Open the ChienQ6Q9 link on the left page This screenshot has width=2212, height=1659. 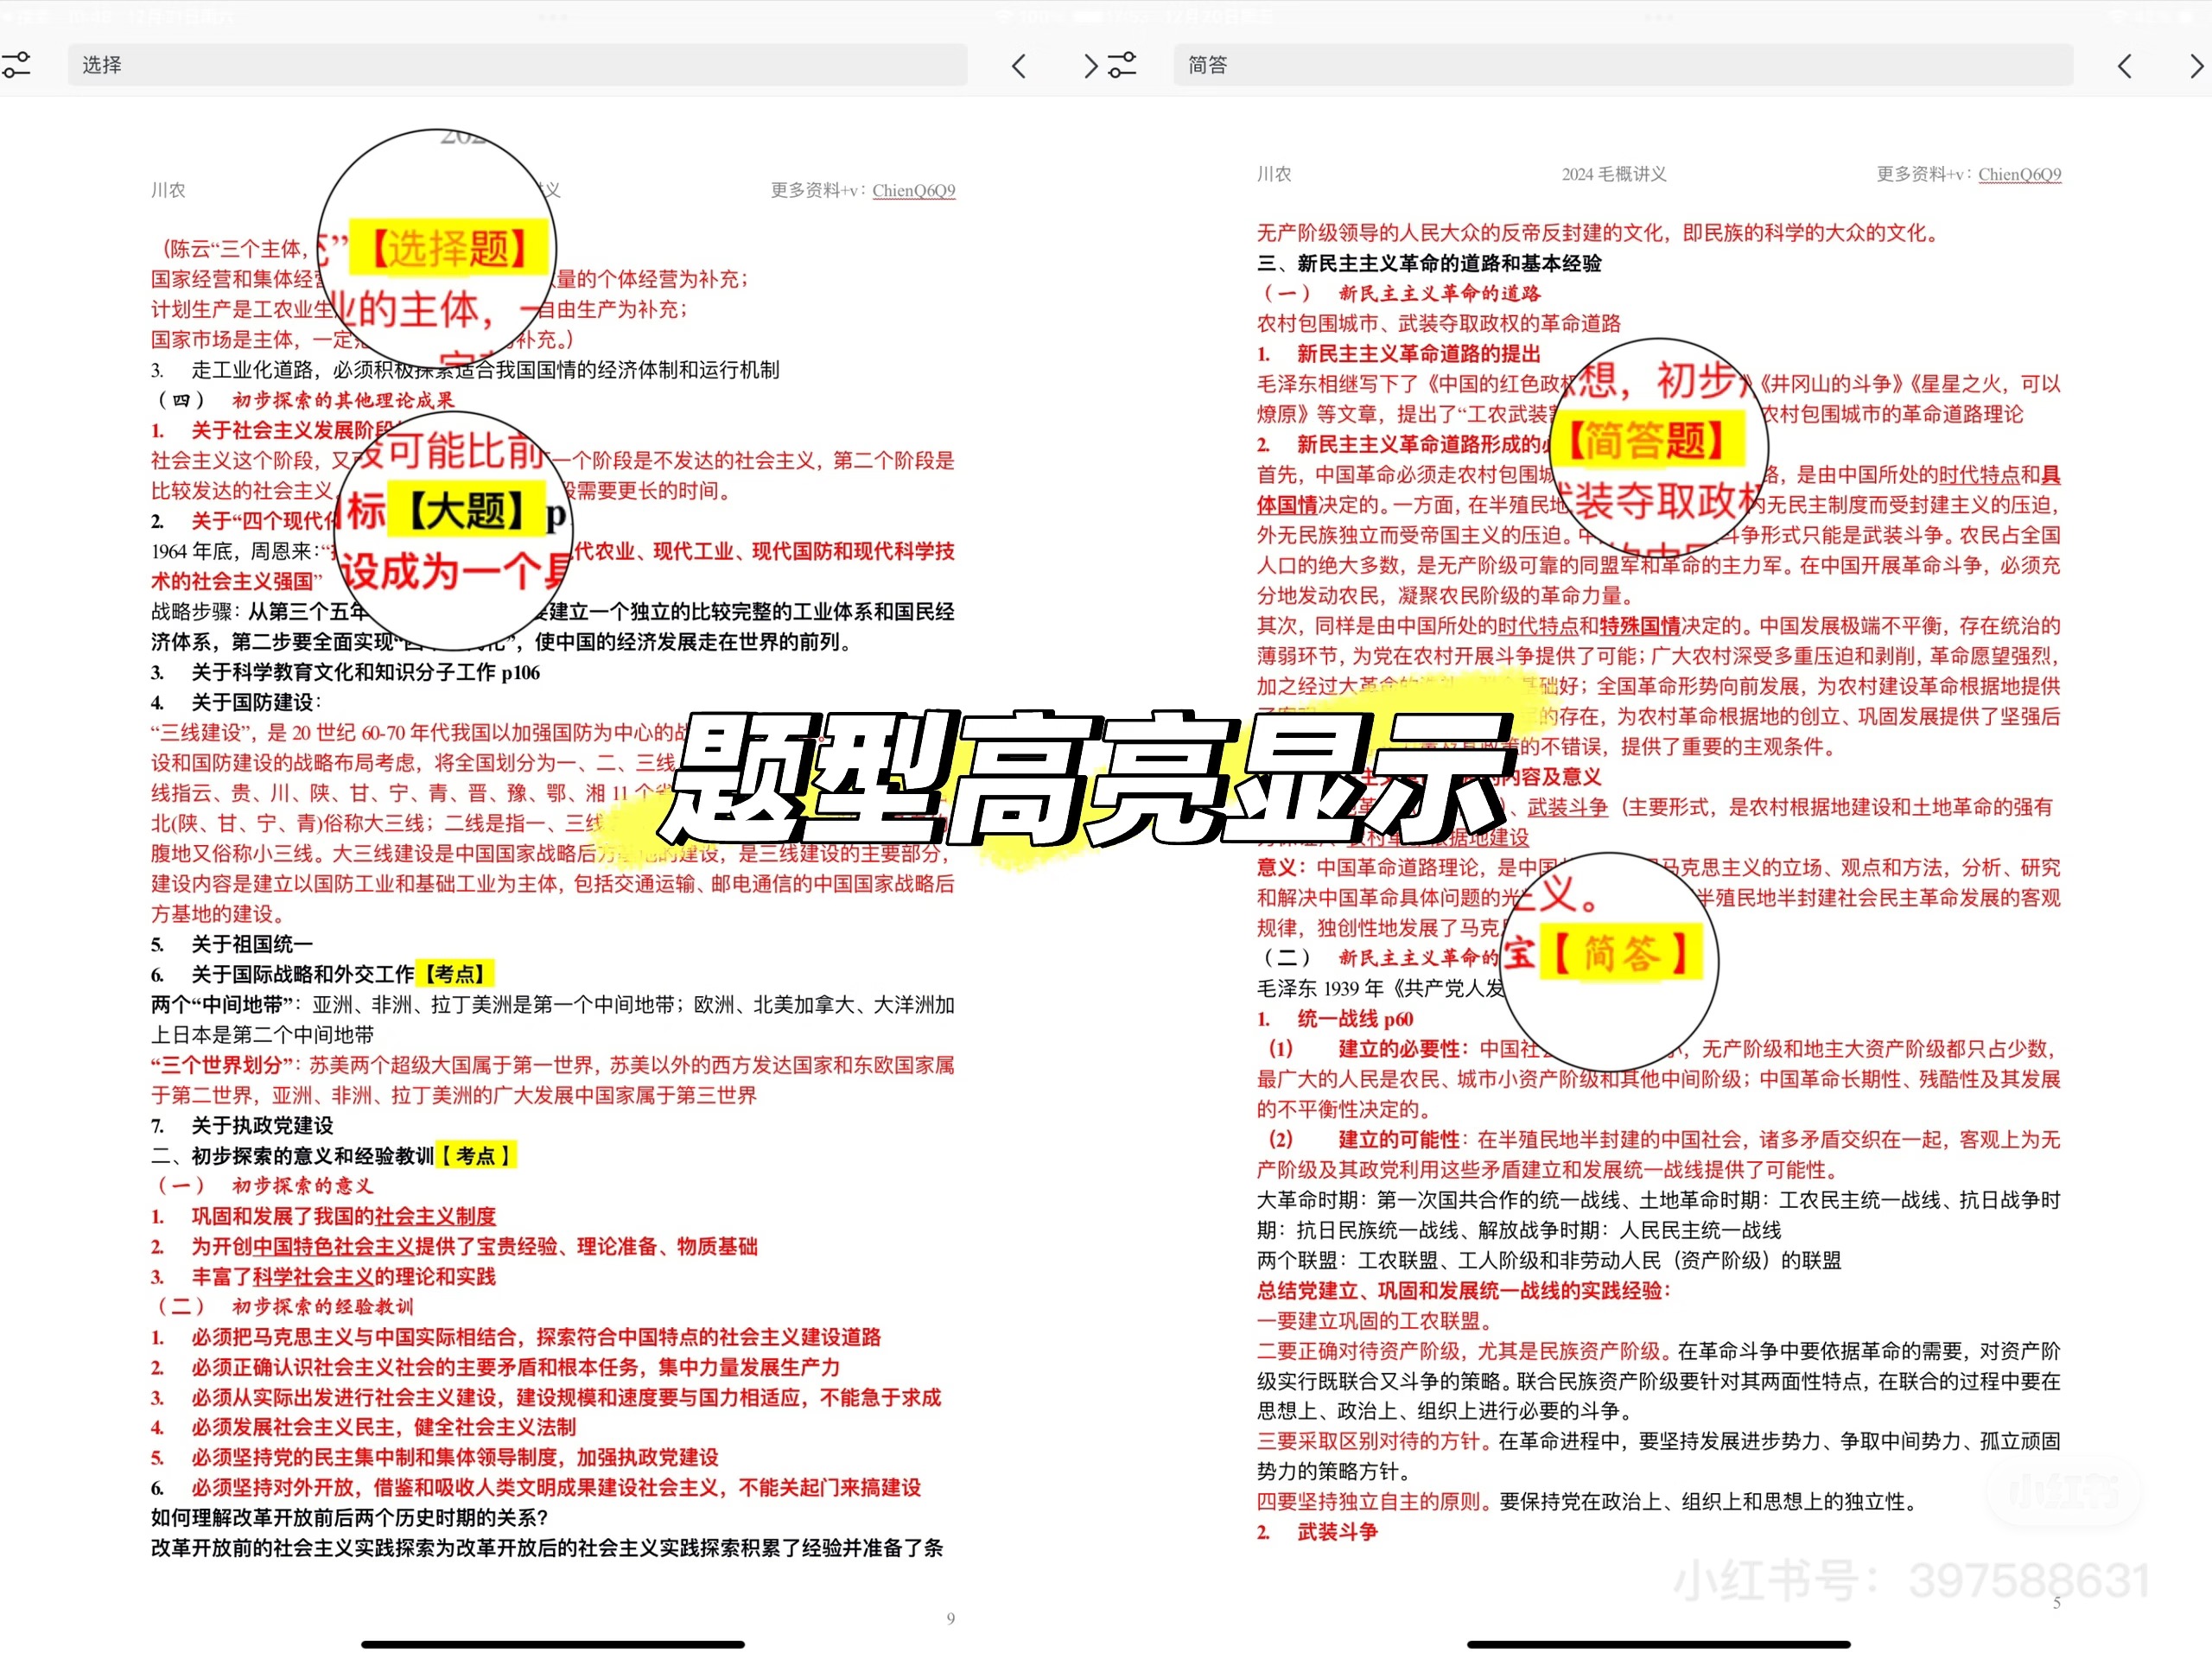click(913, 190)
